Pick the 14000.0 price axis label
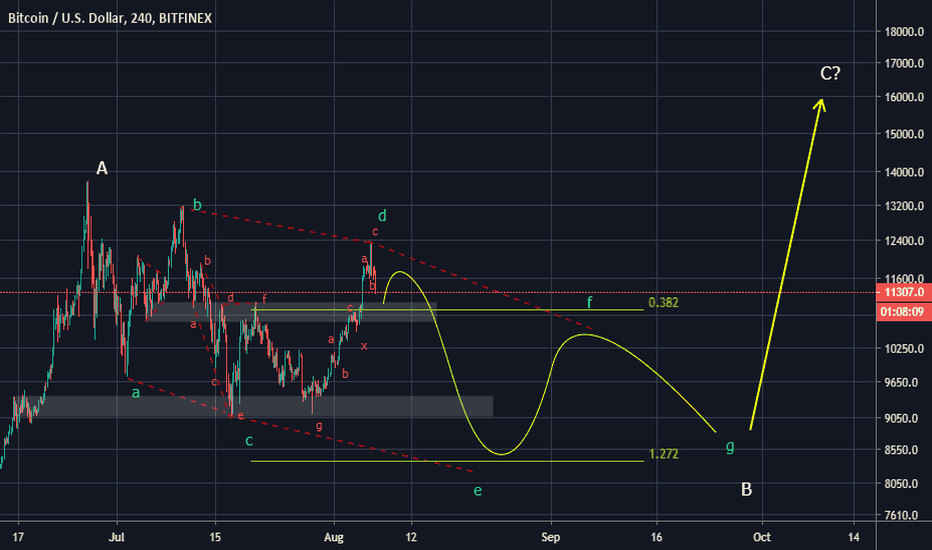Viewport: 932px width, 550px height. coord(904,172)
